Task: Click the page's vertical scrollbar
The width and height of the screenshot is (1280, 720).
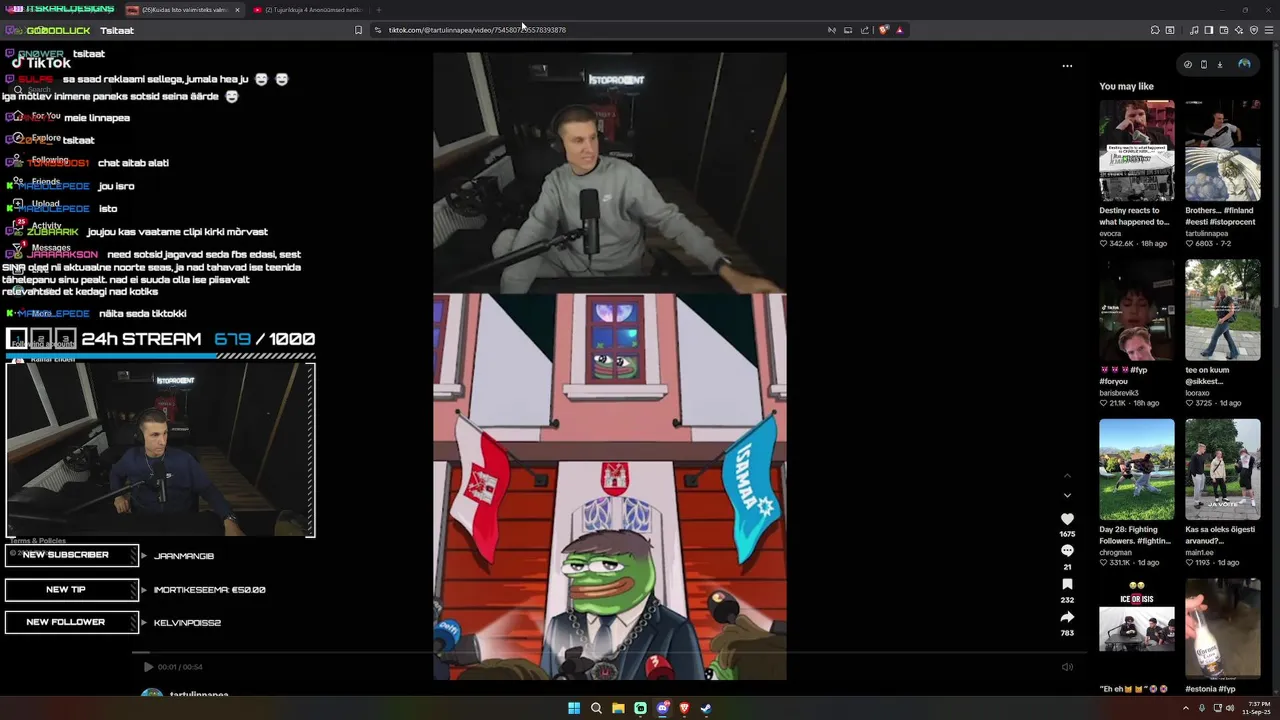Action: [1276, 370]
